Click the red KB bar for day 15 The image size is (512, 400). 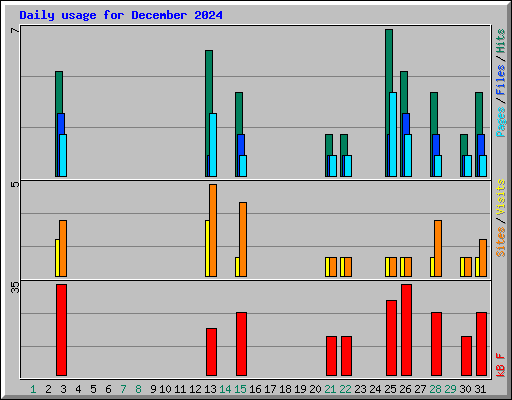(x=241, y=344)
